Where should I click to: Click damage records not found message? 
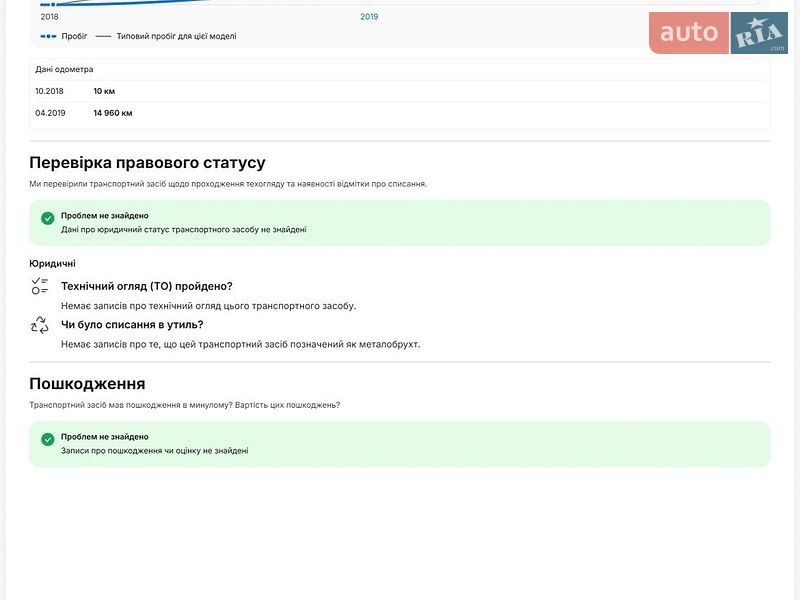coord(155,451)
